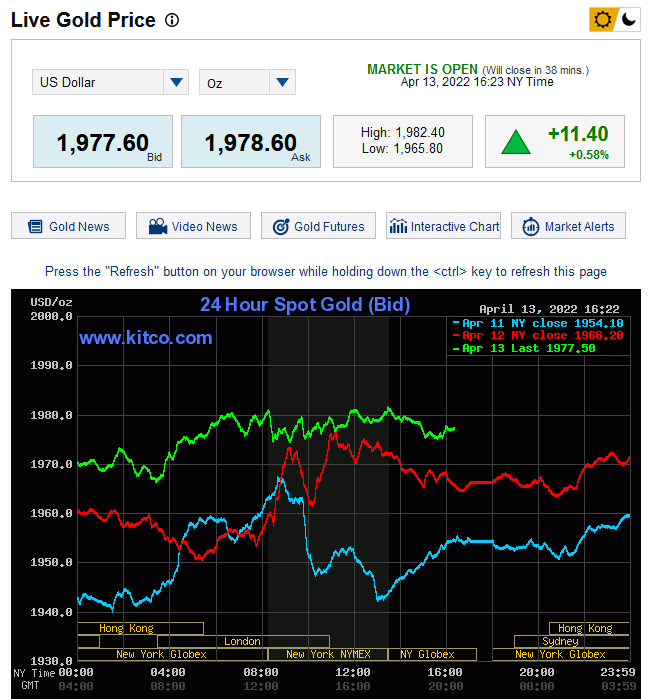Click the 1,978.60 Ask price box
The height and width of the screenshot is (699, 650).
click(x=251, y=142)
